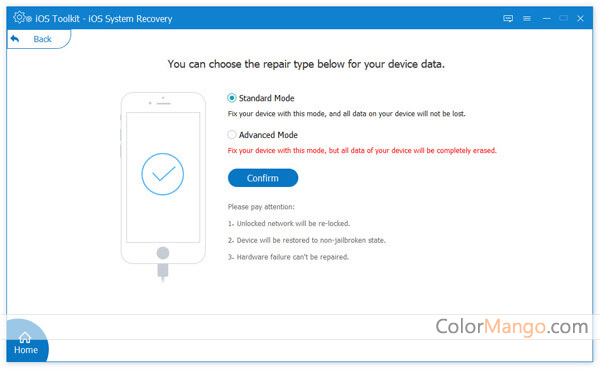Click the checkmark circle on phone illustration
This screenshot has height=369, width=600.
pyautogui.click(x=163, y=174)
